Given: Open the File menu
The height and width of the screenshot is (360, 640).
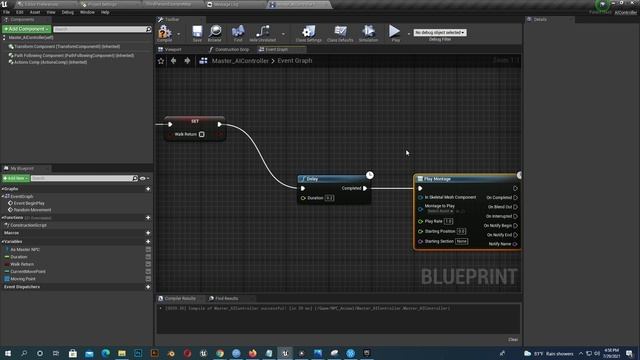Looking at the screenshot, I should point(7,12).
